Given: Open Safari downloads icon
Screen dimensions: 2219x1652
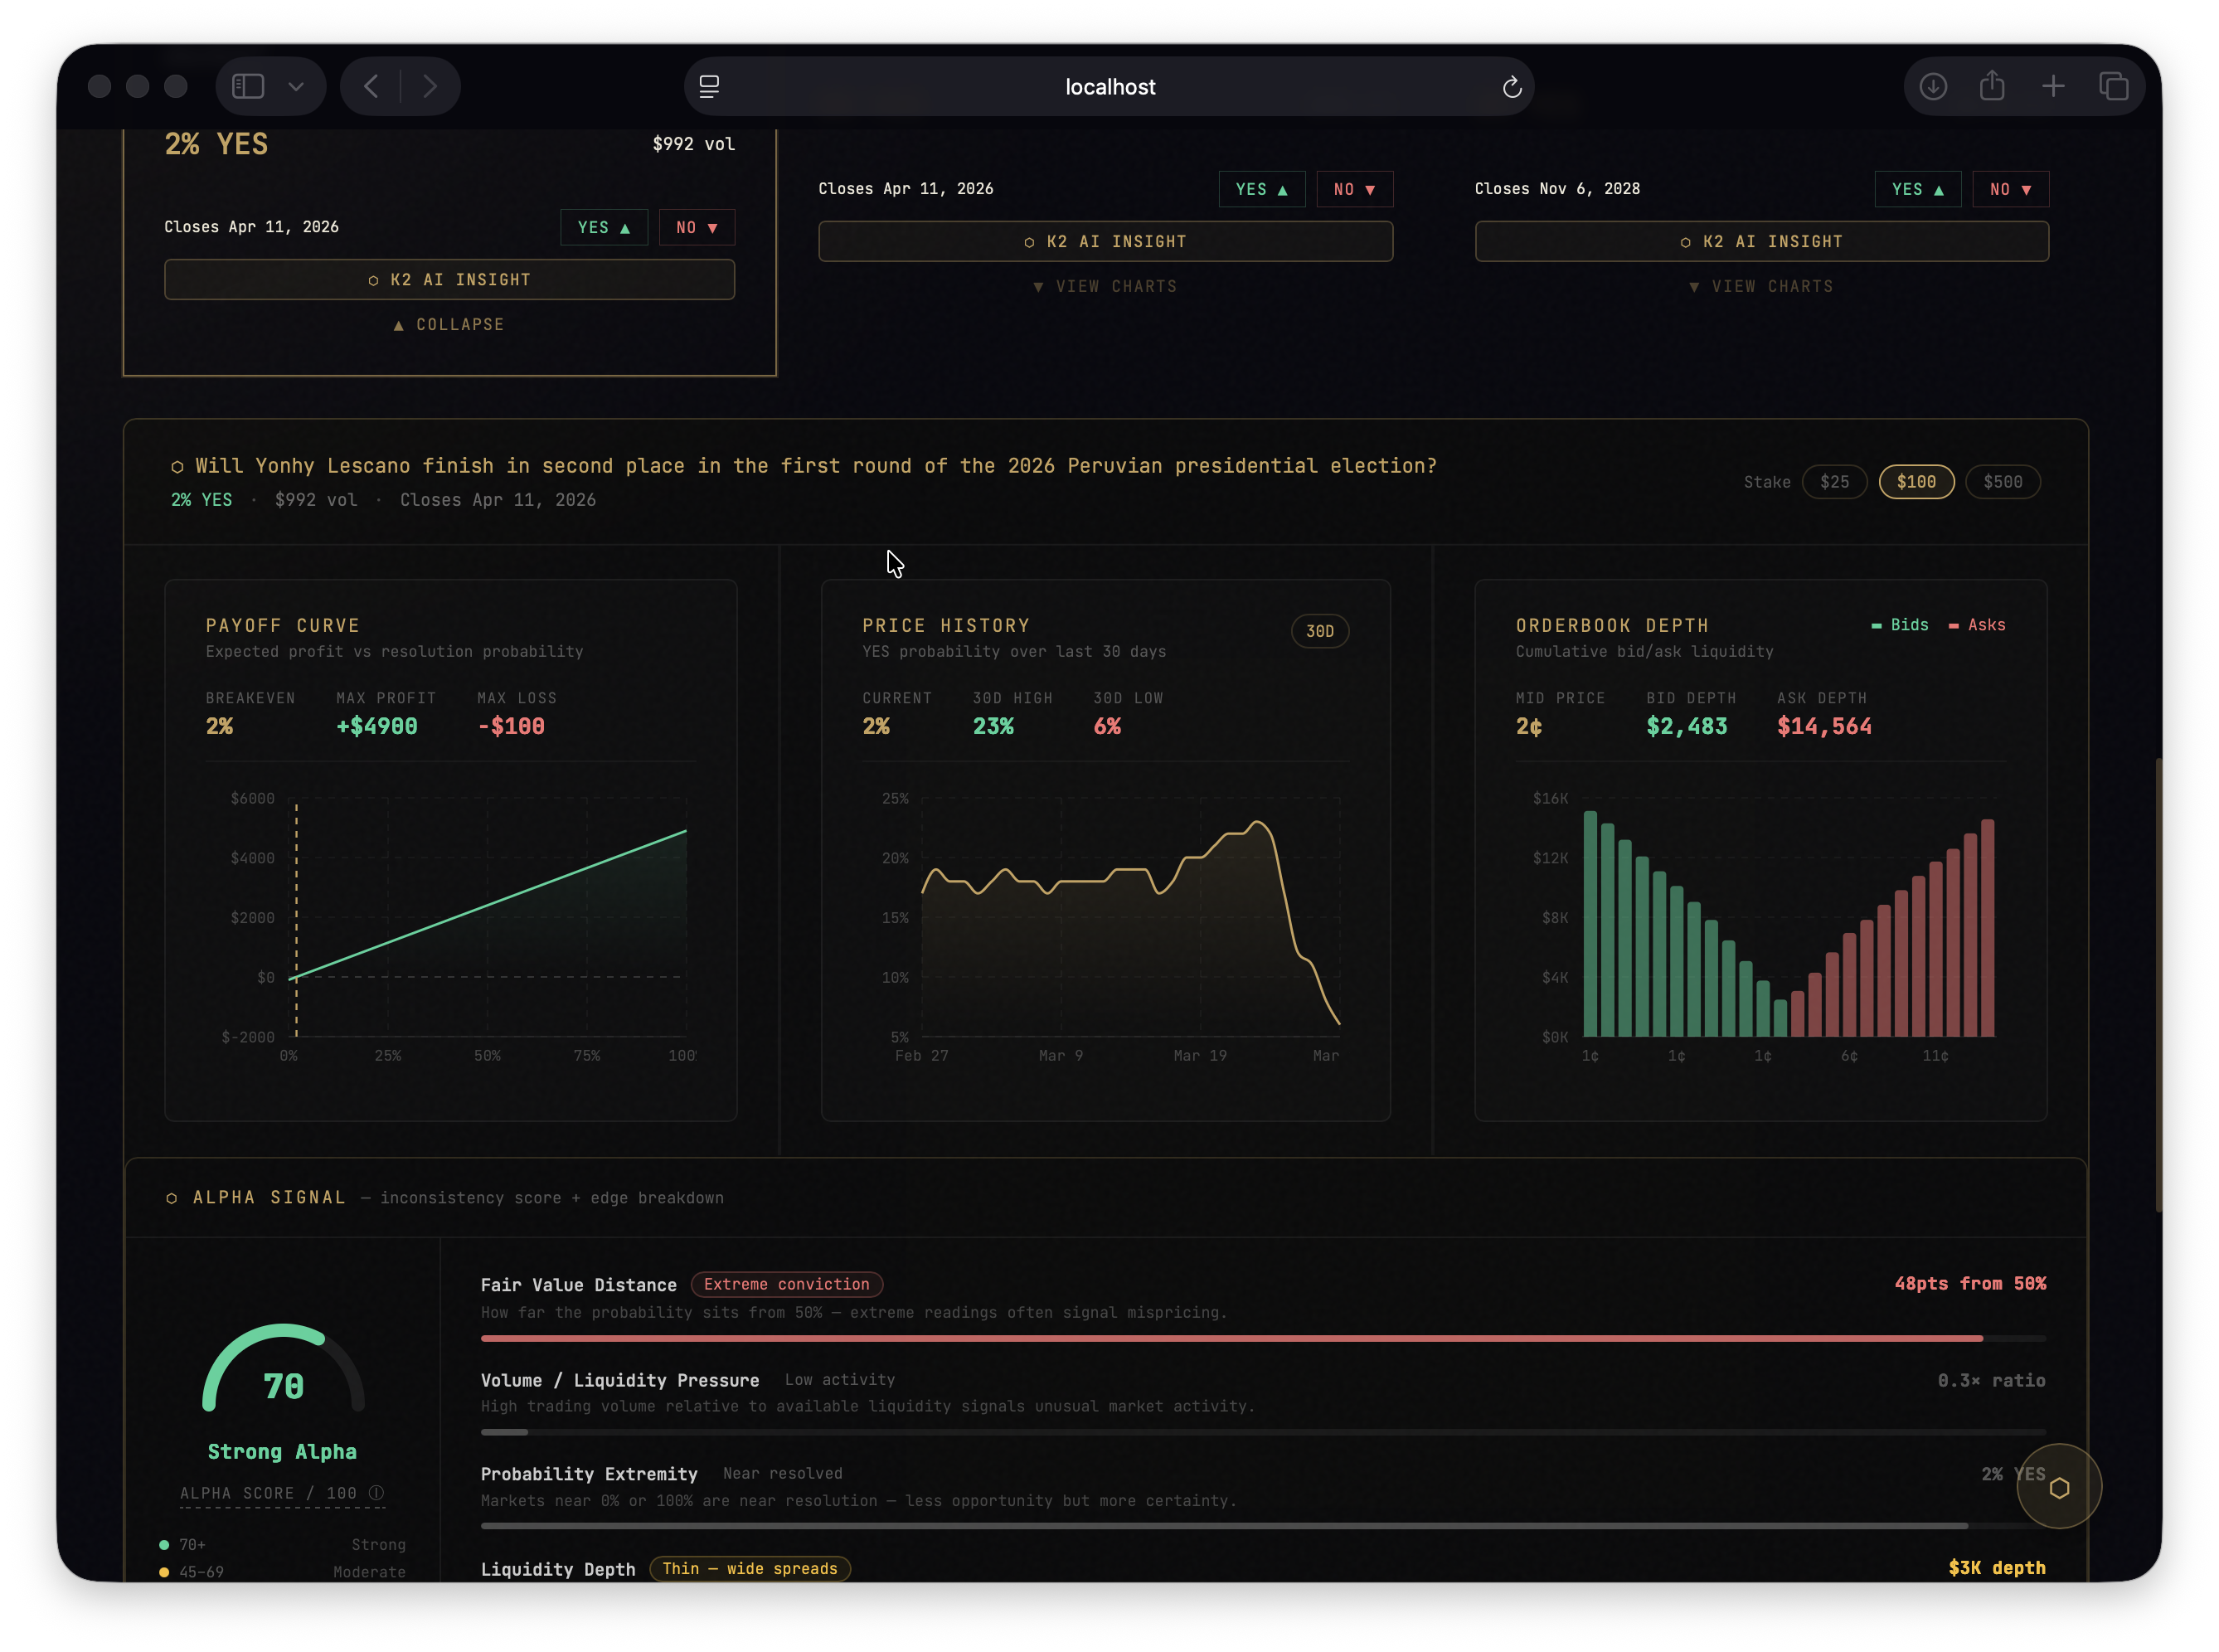Looking at the screenshot, I should [1932, 87].
